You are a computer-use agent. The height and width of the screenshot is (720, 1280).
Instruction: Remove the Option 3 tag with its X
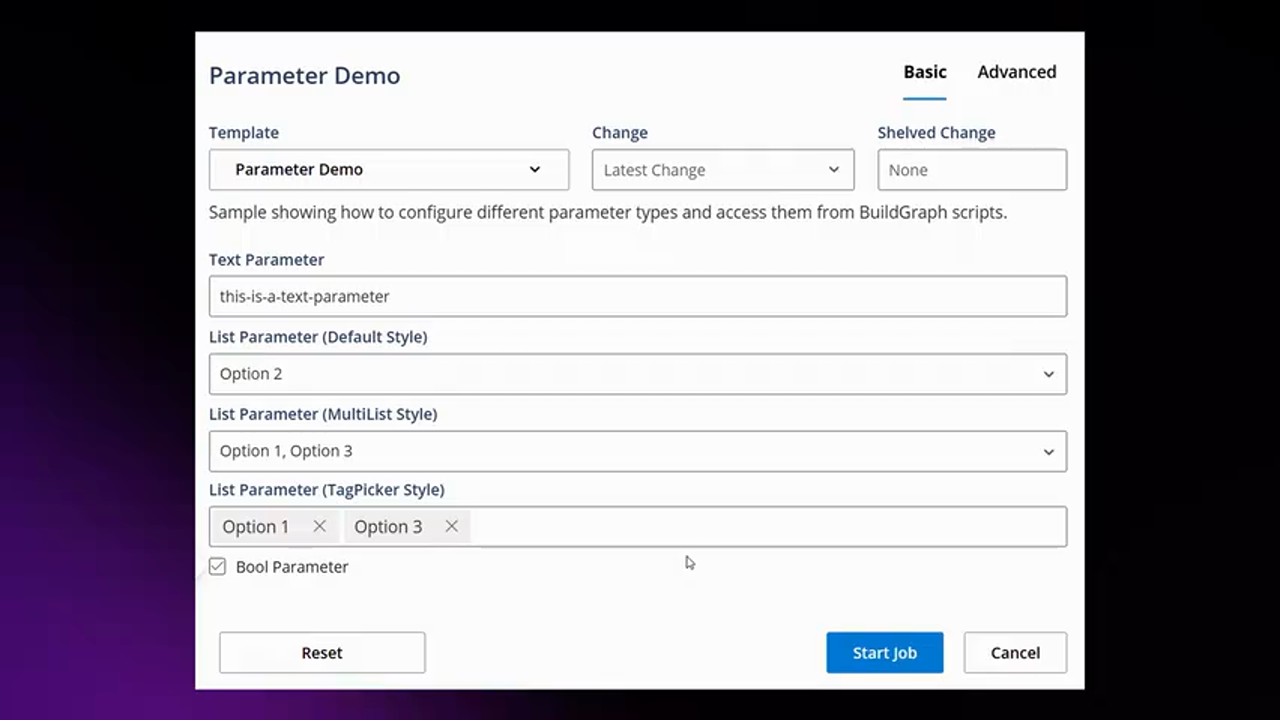pyautogui.click(x=451, y=526)
